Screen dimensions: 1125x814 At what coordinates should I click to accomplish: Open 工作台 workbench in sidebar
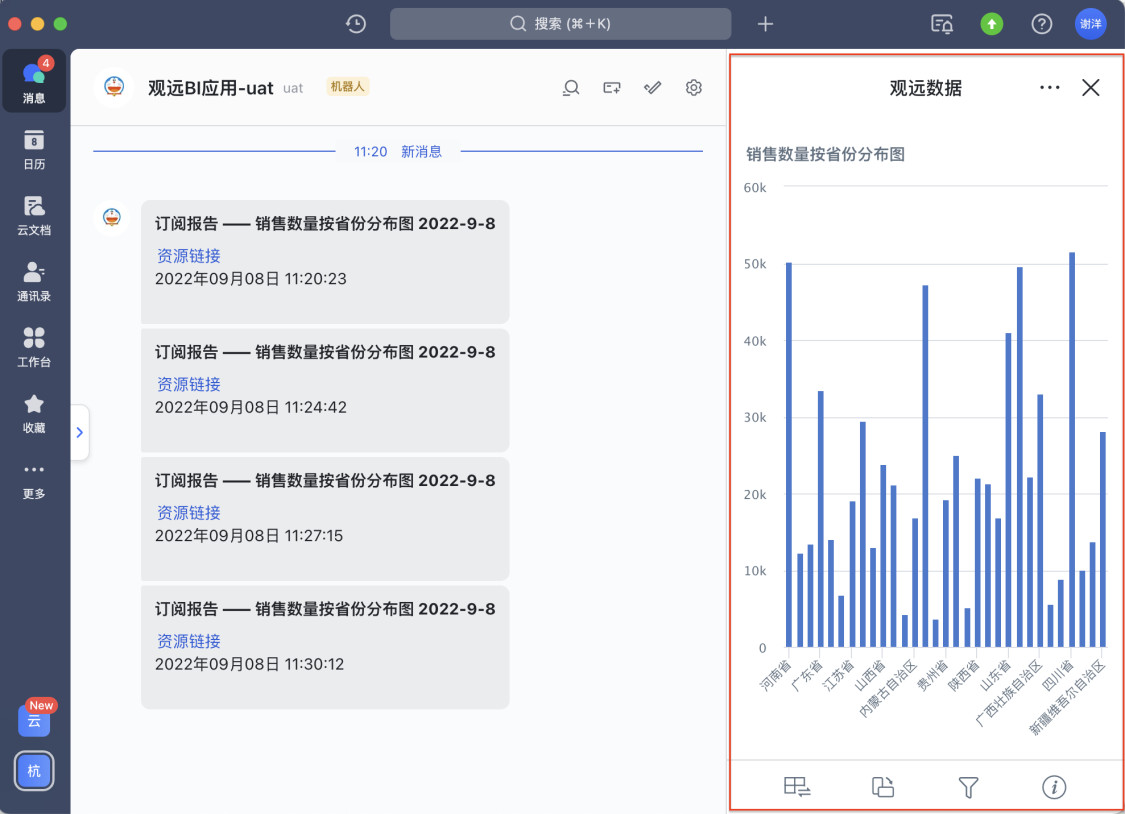pyautogui.click(x=34, y=346)
